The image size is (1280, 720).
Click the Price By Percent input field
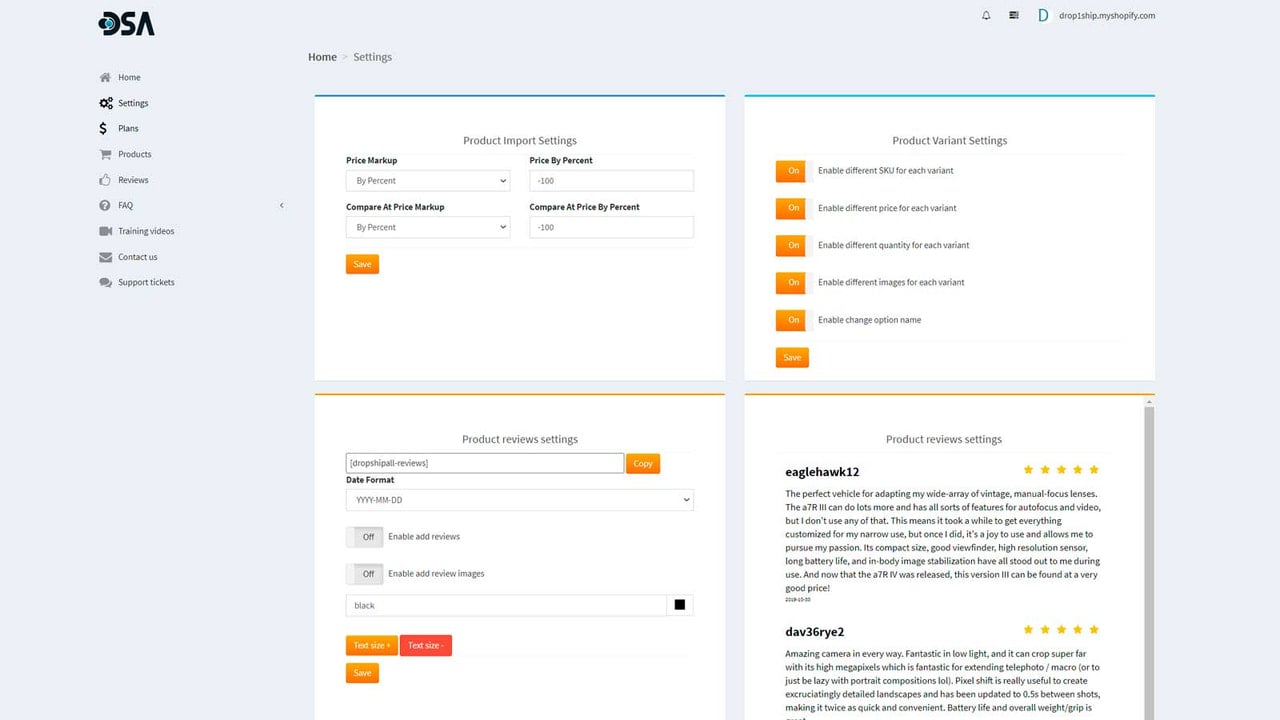(x=611, y=181)
